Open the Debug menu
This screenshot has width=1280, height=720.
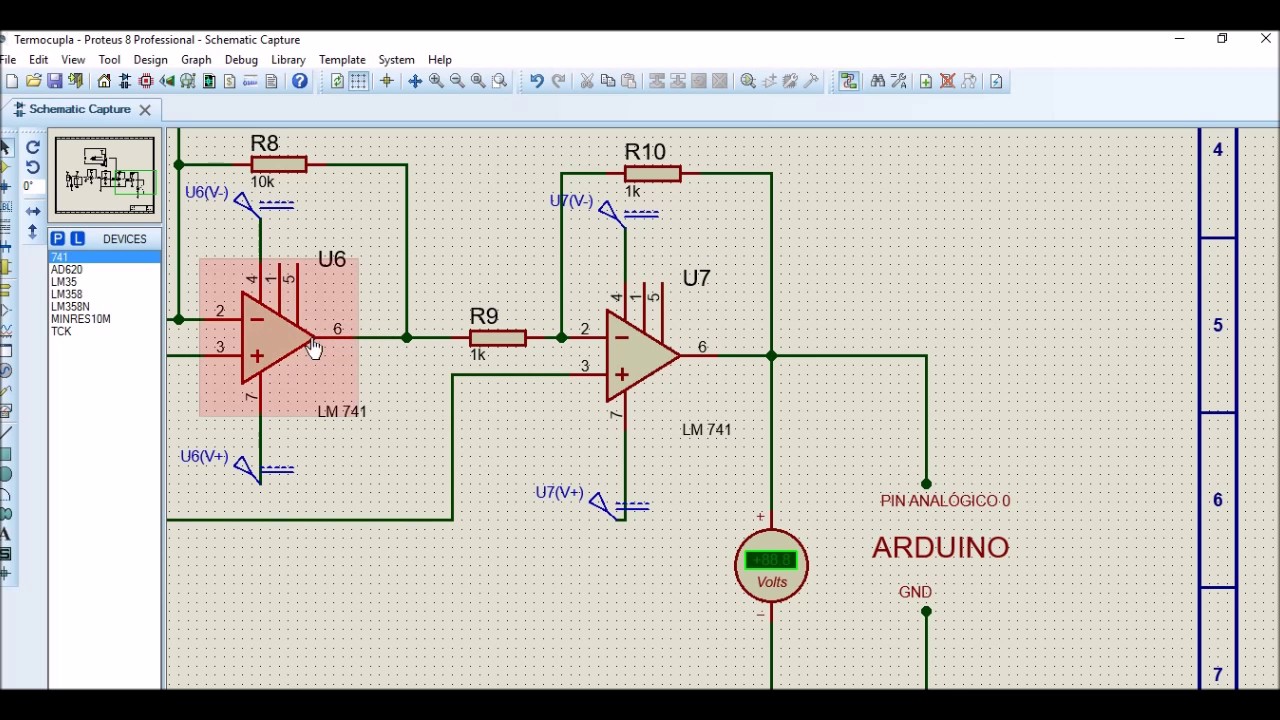tap(241, 60)
